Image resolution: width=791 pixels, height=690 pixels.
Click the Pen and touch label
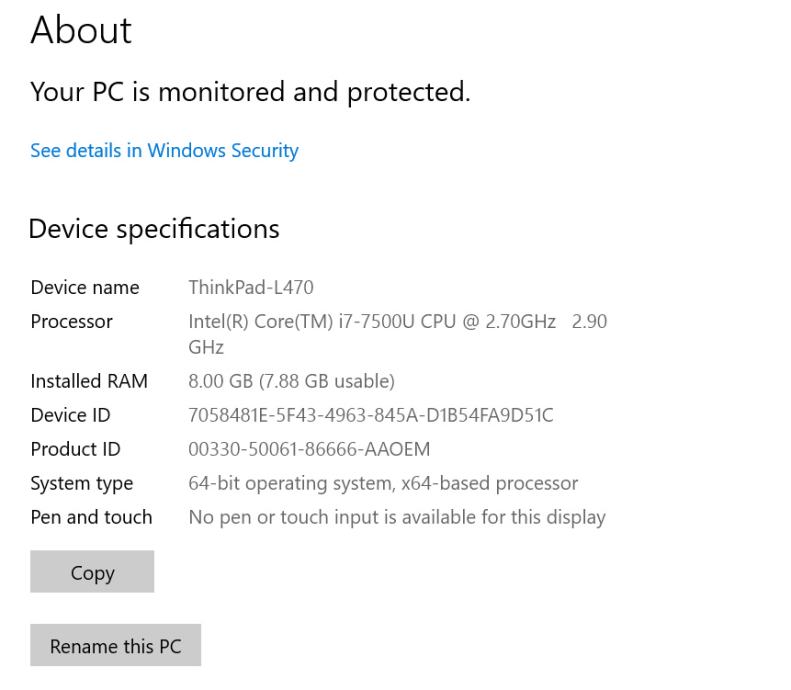pyautogui.click(x=91, y=517)
